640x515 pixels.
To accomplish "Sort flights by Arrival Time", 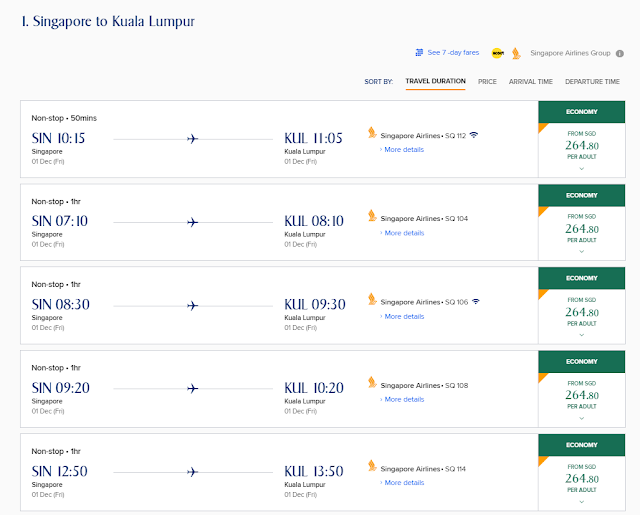I will (x=531, y=81).
